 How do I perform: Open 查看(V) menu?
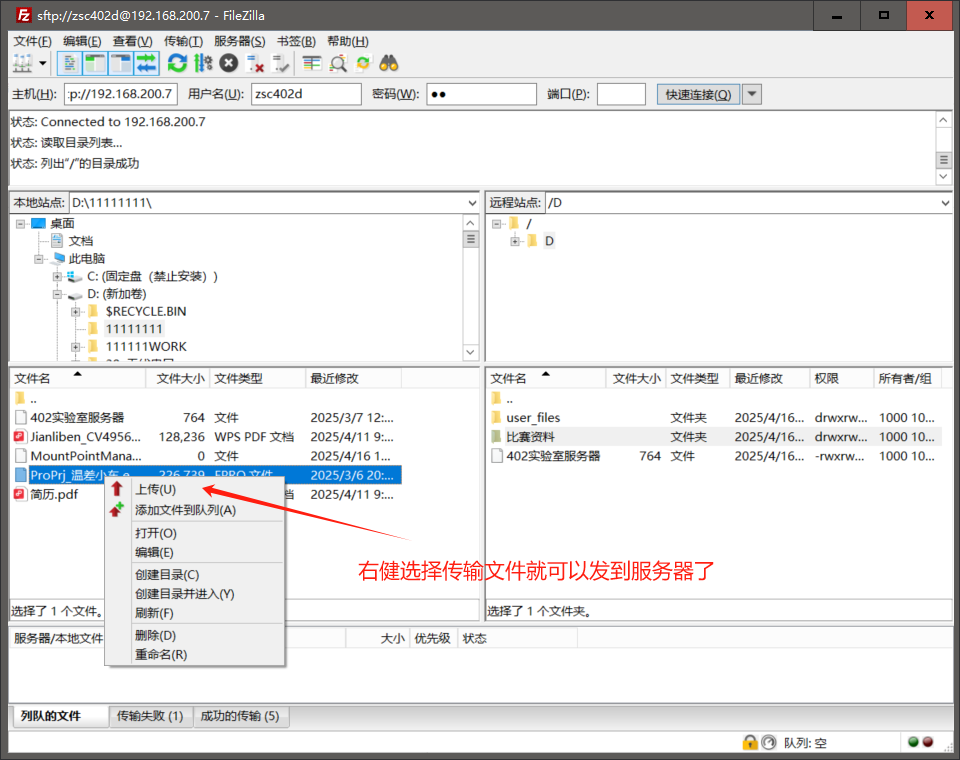132,41
